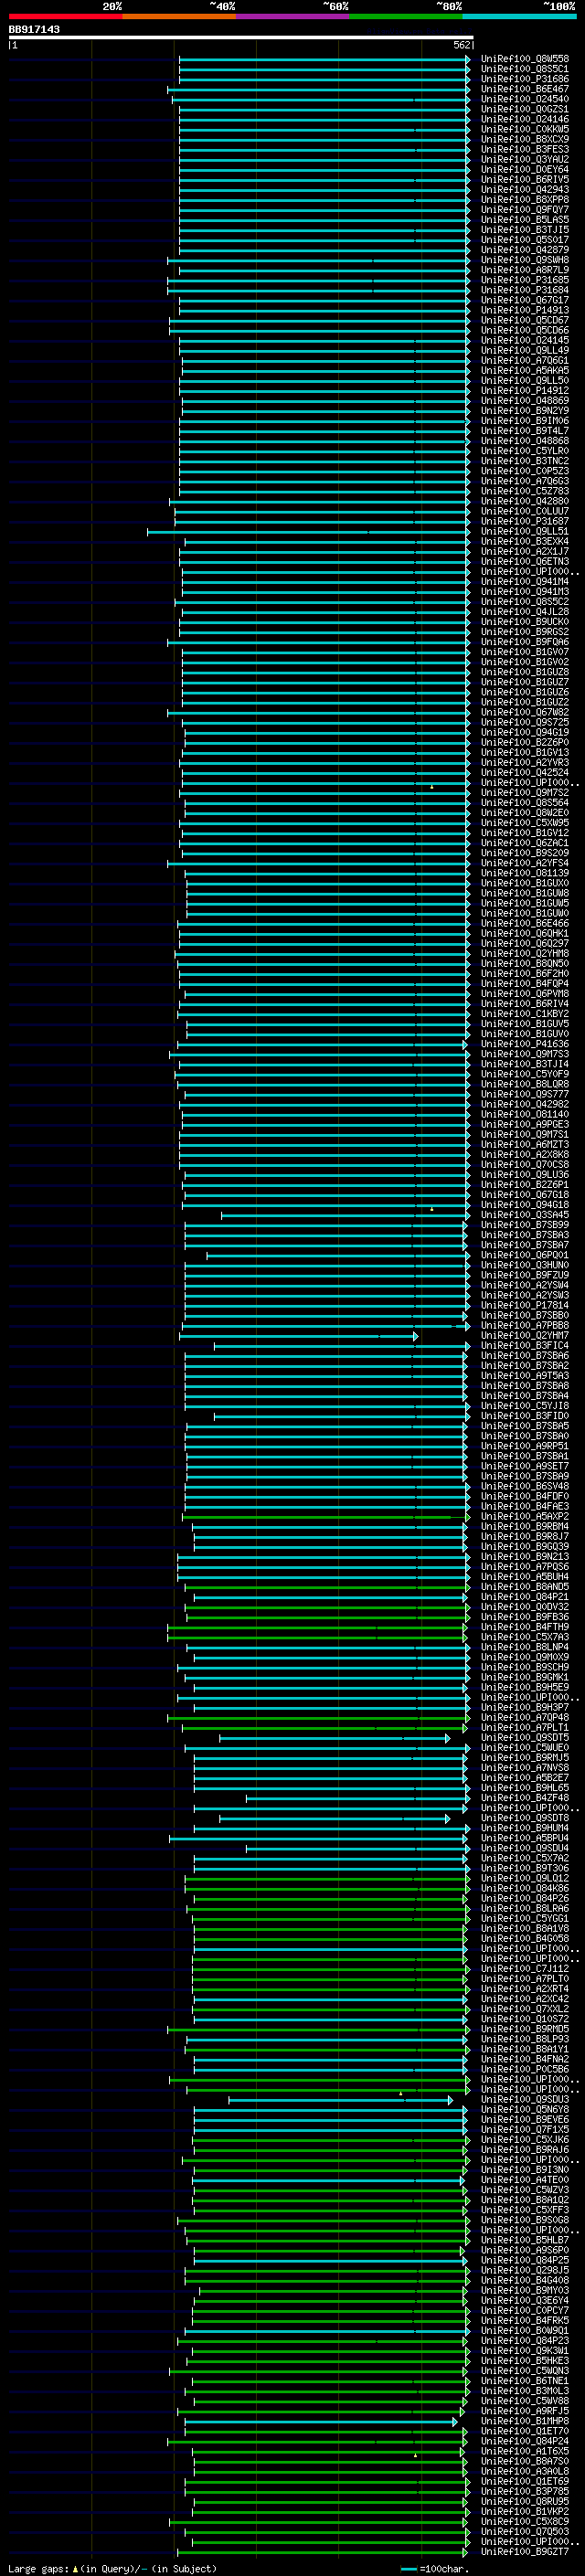Open the last hit UniRef100_B9GZT7

pyautogui.click(x=525, y=2552)
